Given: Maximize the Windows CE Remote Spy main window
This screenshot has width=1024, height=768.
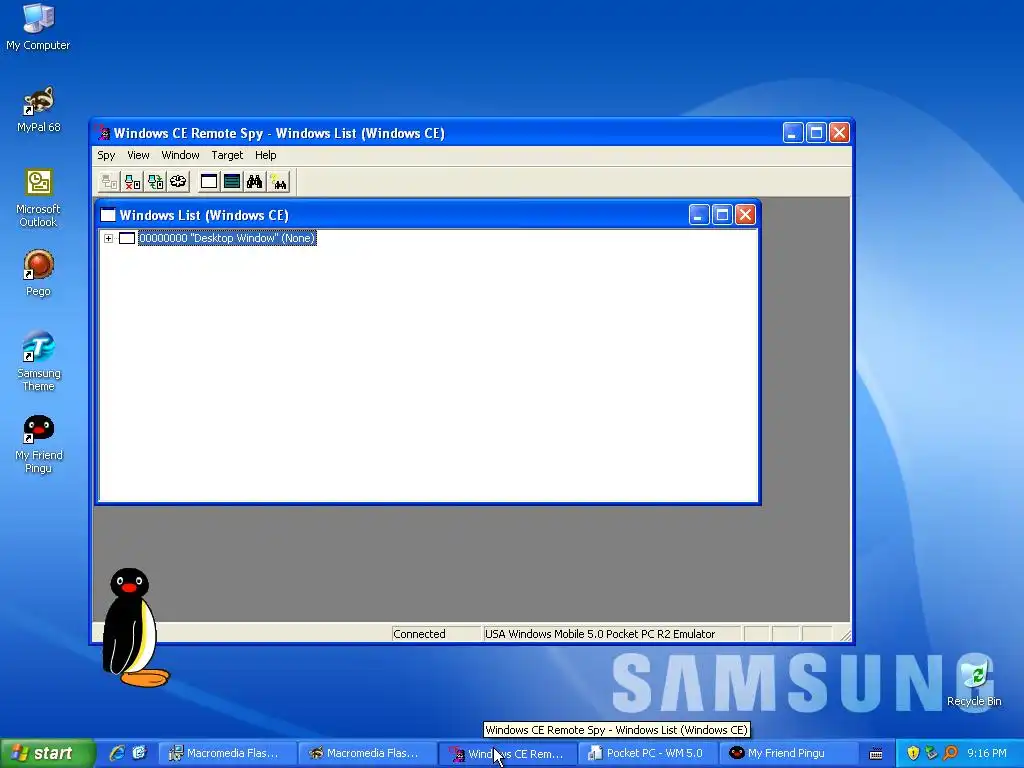Looking at the screenshot, I should (816, 133).
